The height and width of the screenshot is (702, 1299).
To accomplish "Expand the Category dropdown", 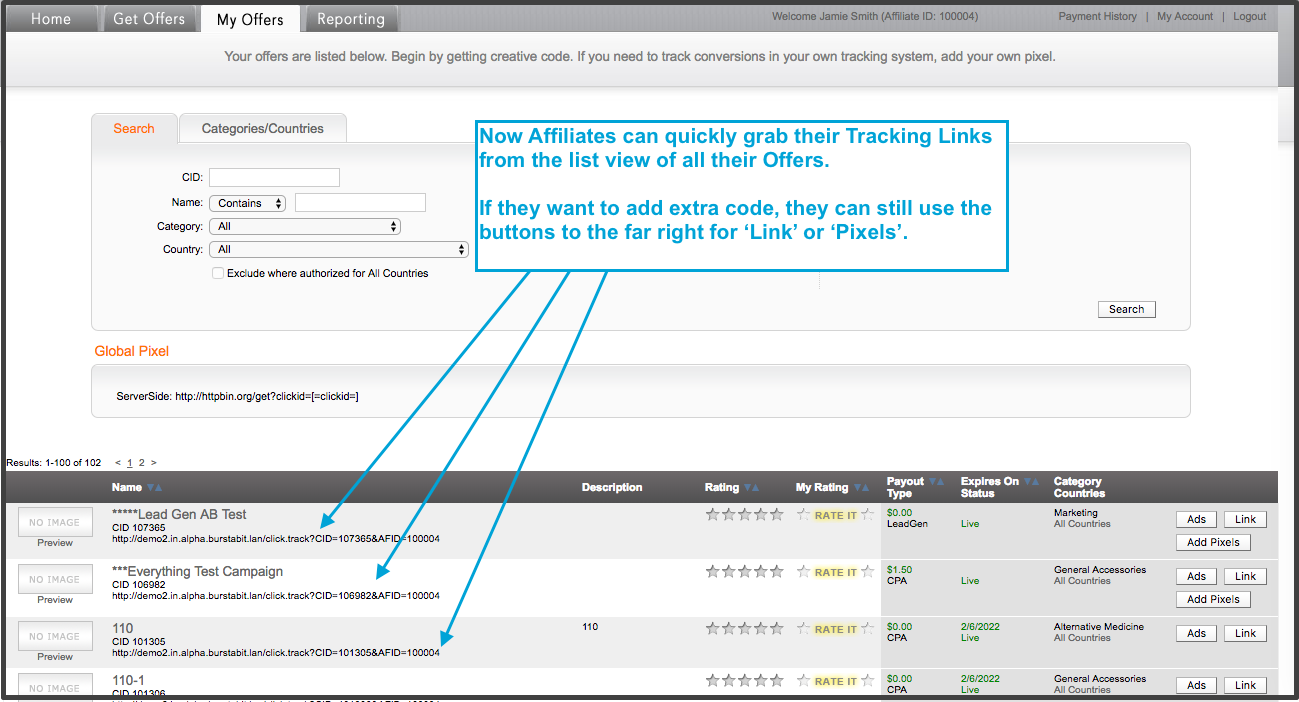I will pyautogui.click(x=305, y=227).
